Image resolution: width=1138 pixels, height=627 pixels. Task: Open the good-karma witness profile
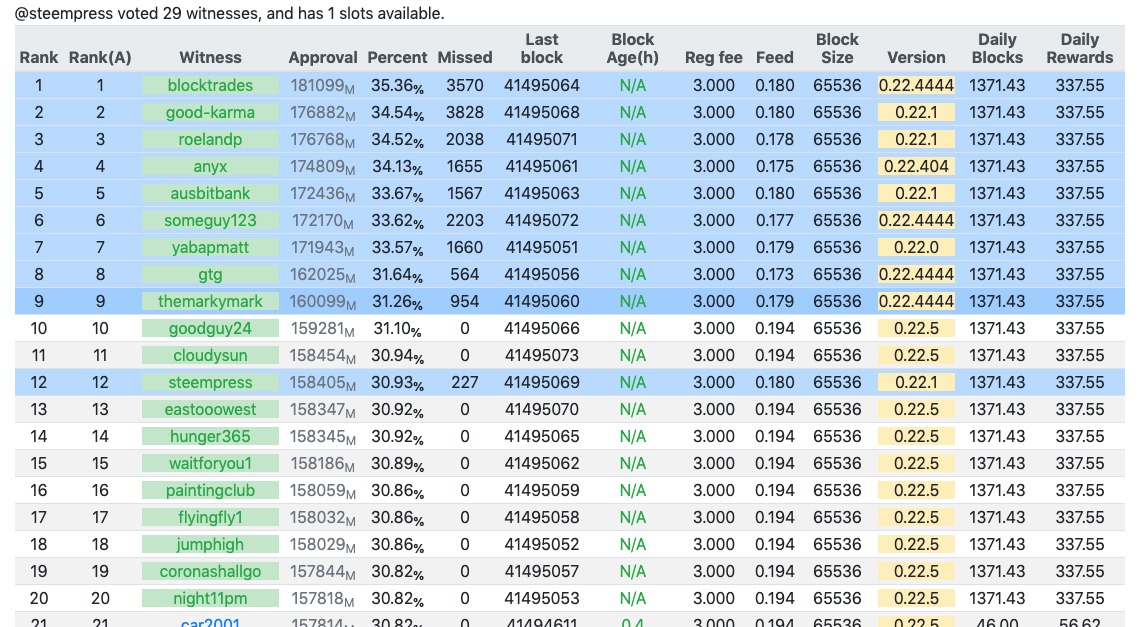pos(210,113)
